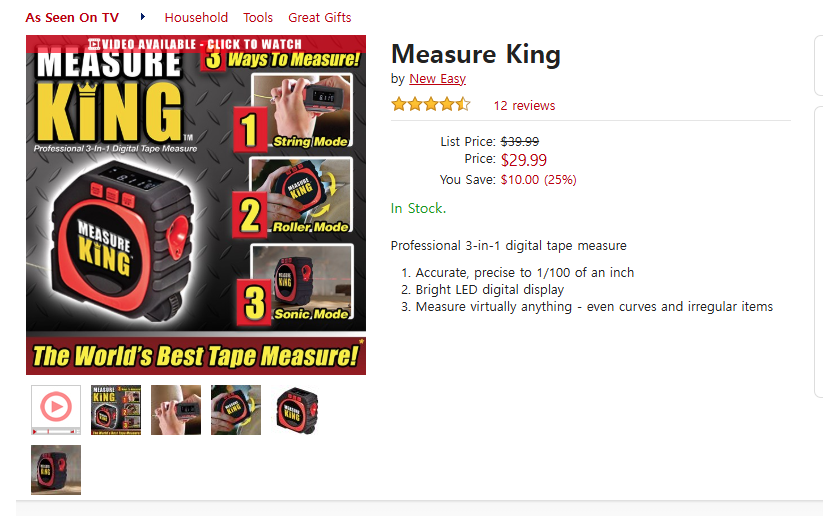This screenshot has width=823, height=516.
Task: Open the Household category
Action: (196, 17)
